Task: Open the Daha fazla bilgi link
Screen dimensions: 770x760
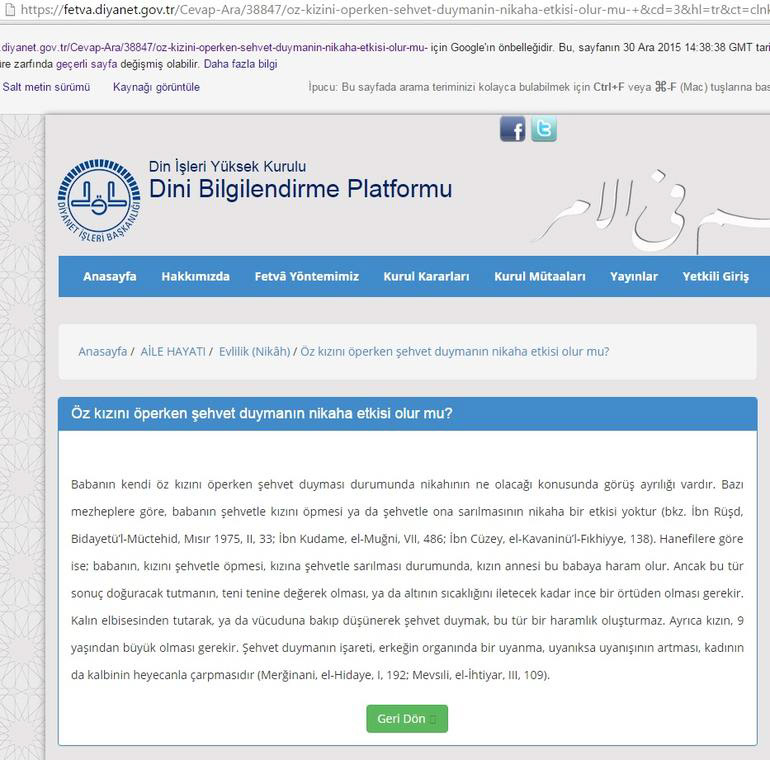Action: [x=241, y=64]
